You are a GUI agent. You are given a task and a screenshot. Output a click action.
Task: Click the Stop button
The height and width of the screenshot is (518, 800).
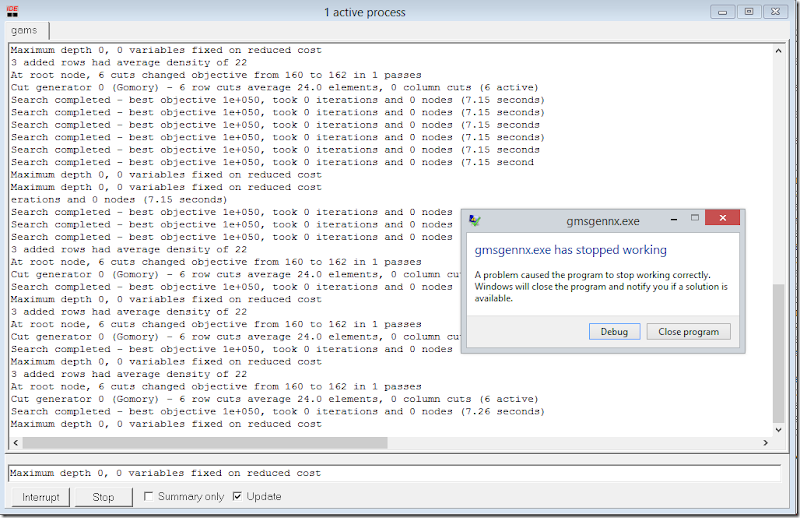point(103,497)
